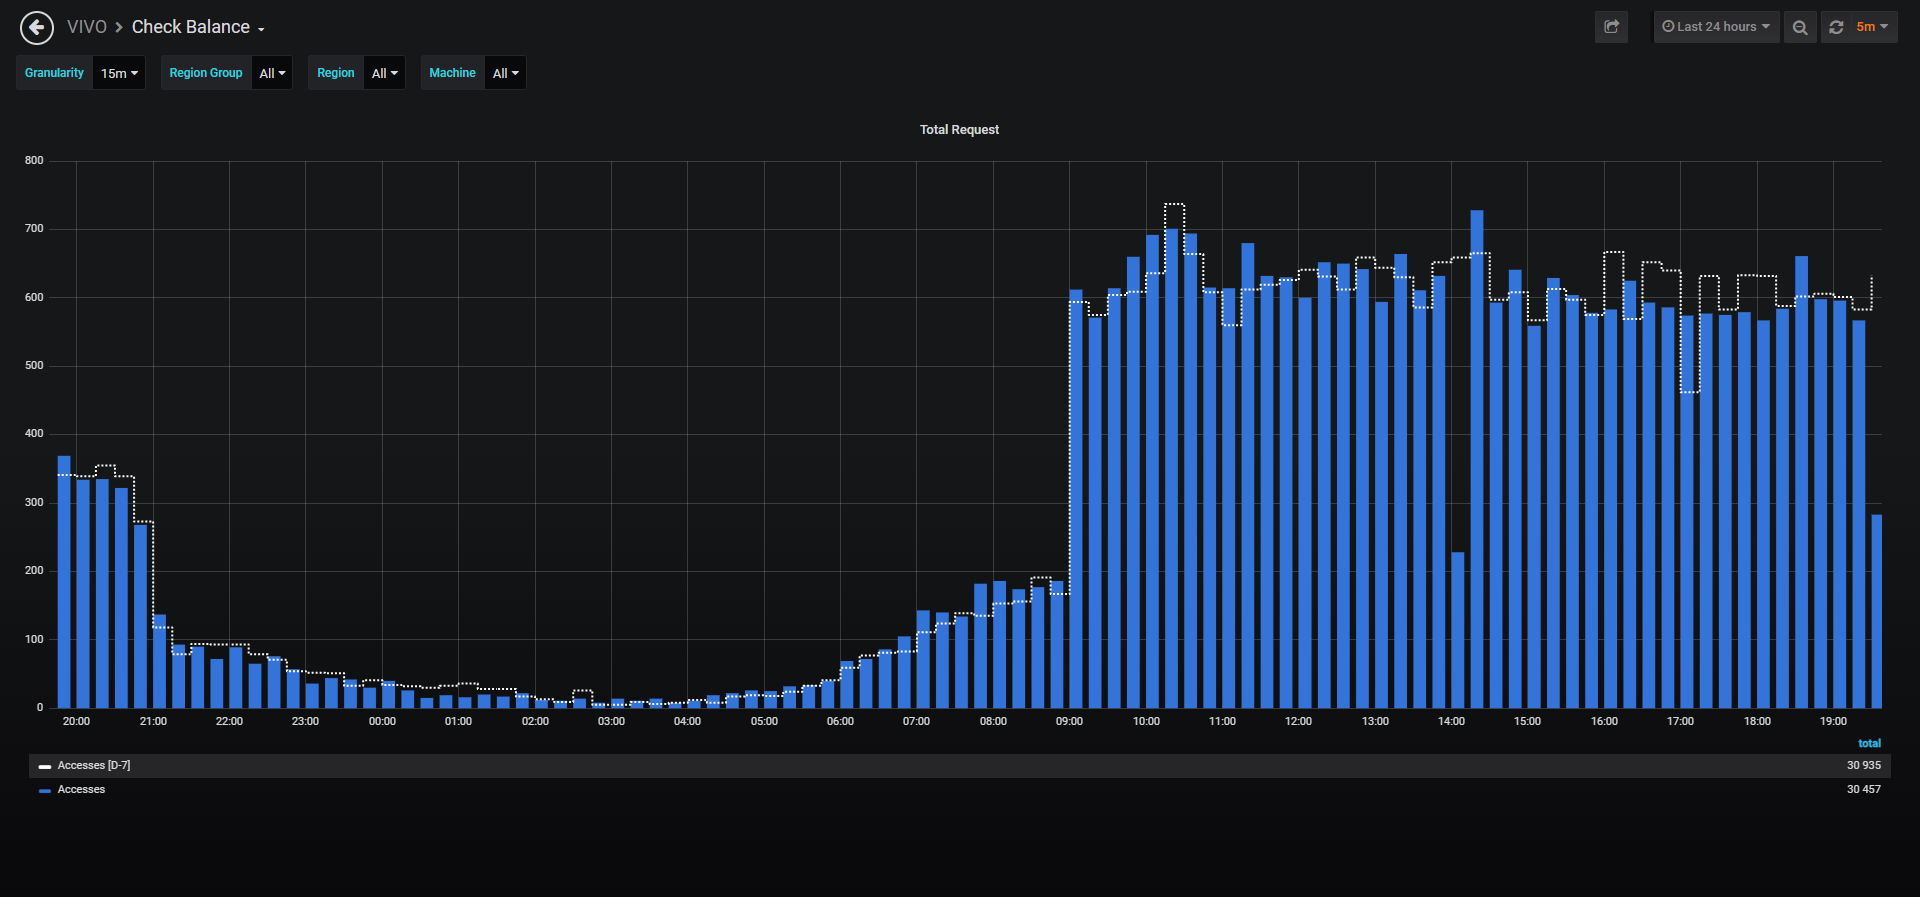
Task: Click the back arrow circle icon
Action: click(x=37, y=27)
